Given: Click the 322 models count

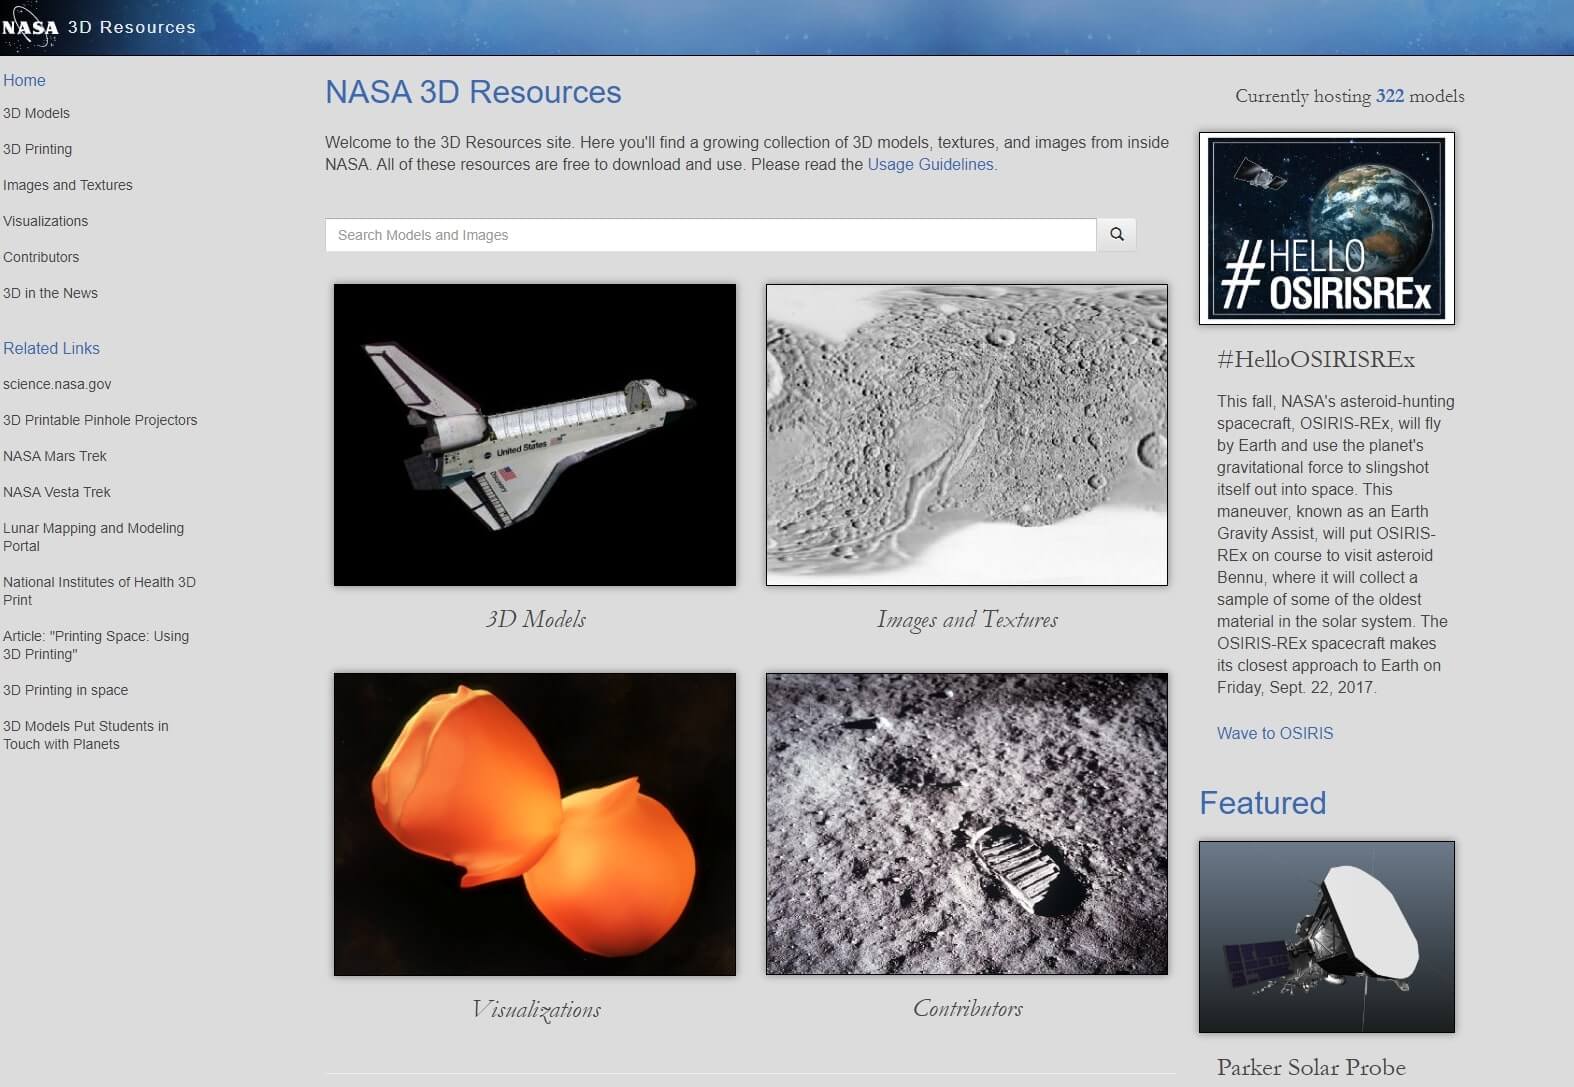Looking at the screenshot, I should (1390, 96).
